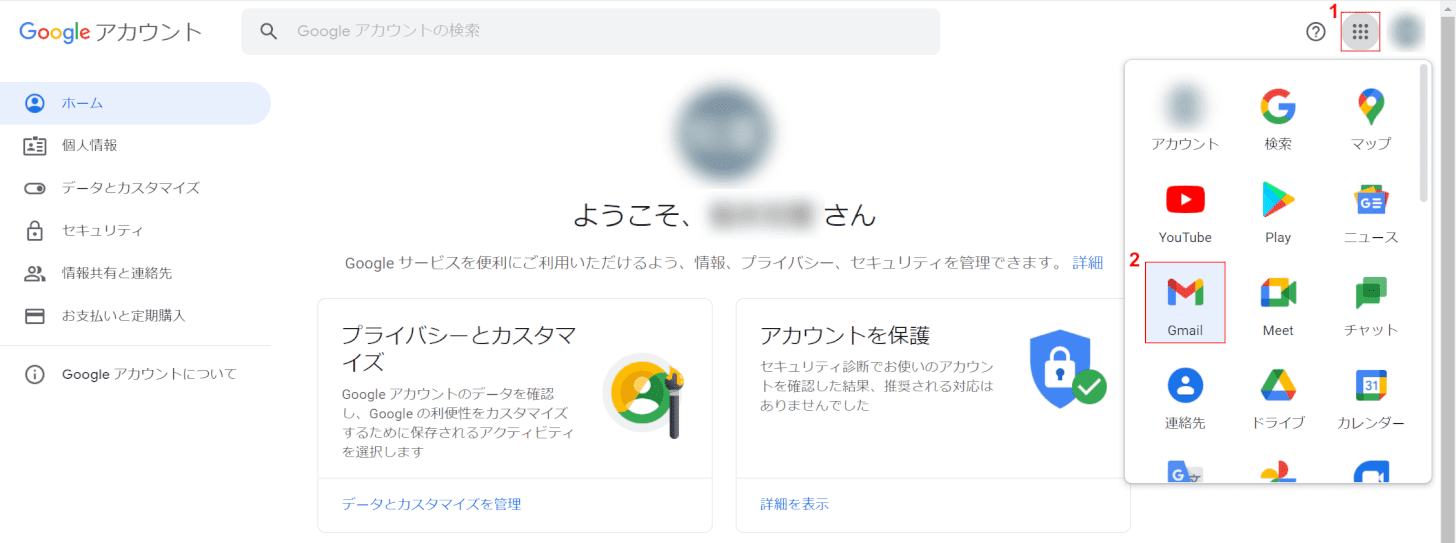The width and height of the screenshot is (1456, 543).
Task: Launch Meet from the apps panel
Action: [x=1278, y=303]
